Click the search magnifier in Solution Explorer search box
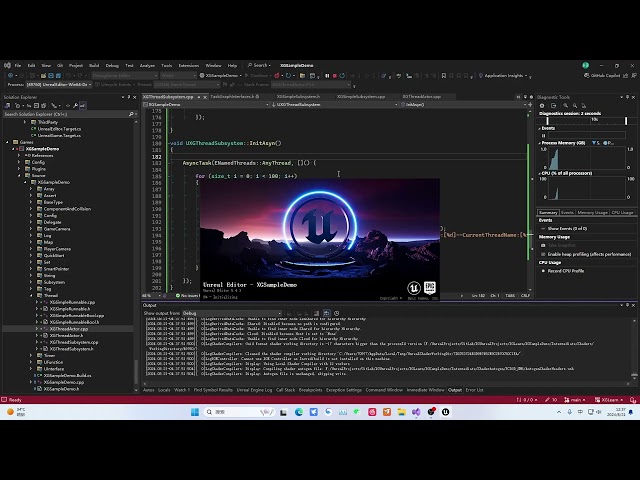This screenshot has width=640, height=480. (x=131, y=114)
